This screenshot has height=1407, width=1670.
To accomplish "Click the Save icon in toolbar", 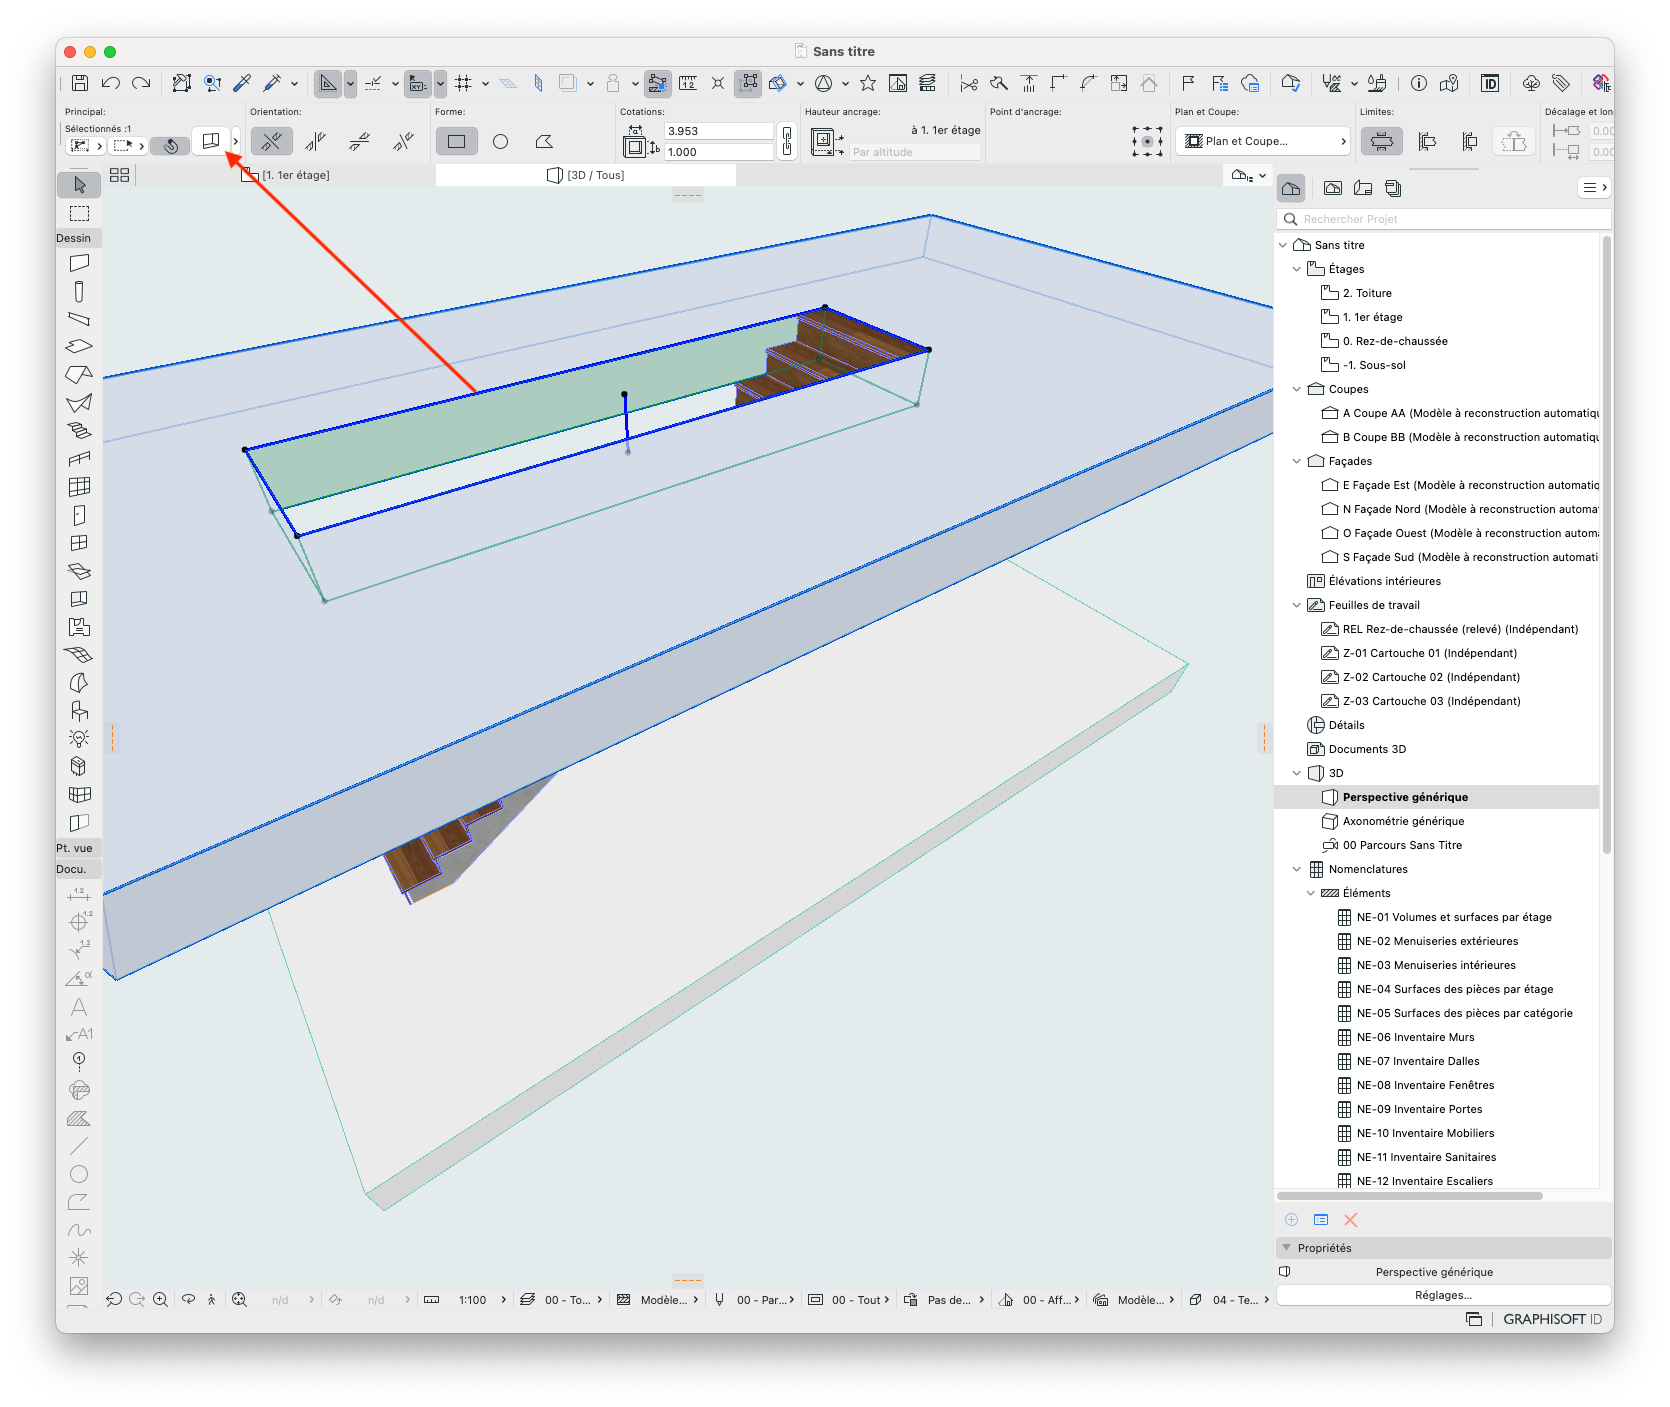I will coord(80,83).
